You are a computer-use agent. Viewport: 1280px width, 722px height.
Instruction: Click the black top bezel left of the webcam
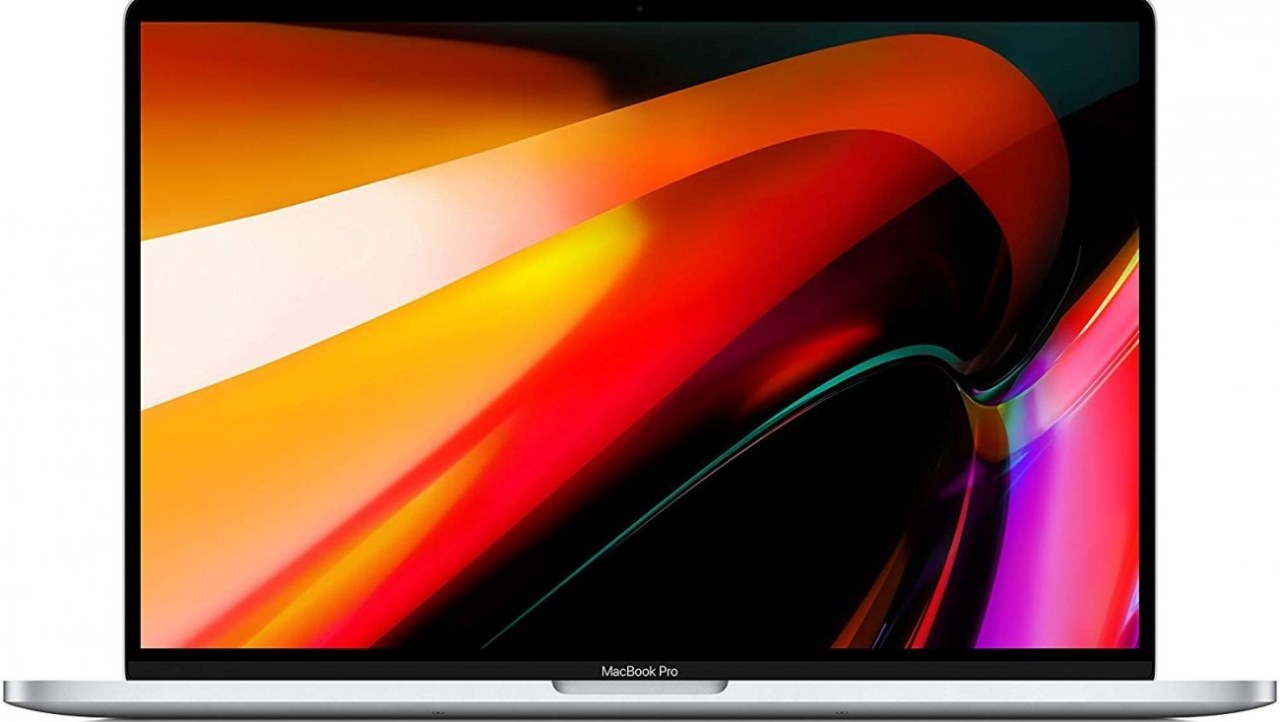(x=380, y=11)
